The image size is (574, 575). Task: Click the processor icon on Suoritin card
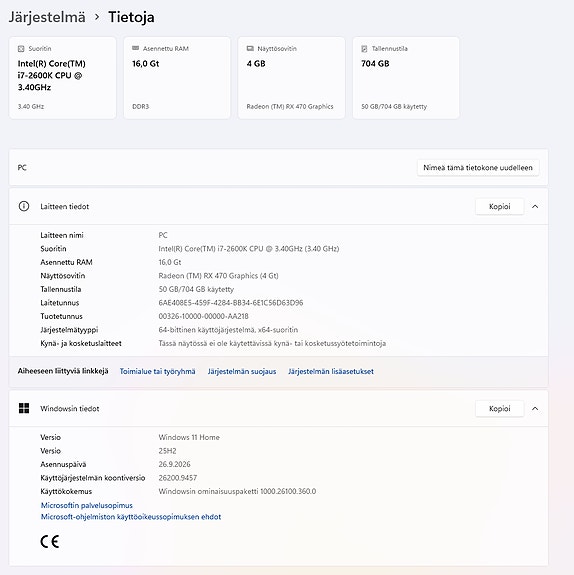click(21, 49)
